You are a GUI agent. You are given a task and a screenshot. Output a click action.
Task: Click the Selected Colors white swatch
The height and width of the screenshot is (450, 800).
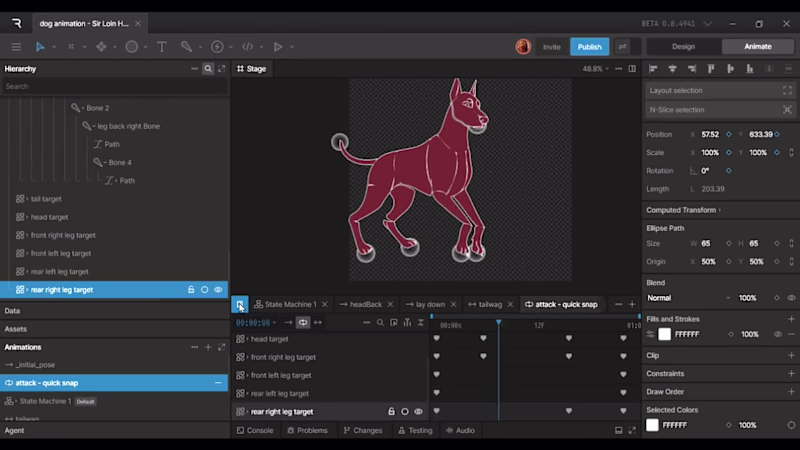click(x=652, y=425)
